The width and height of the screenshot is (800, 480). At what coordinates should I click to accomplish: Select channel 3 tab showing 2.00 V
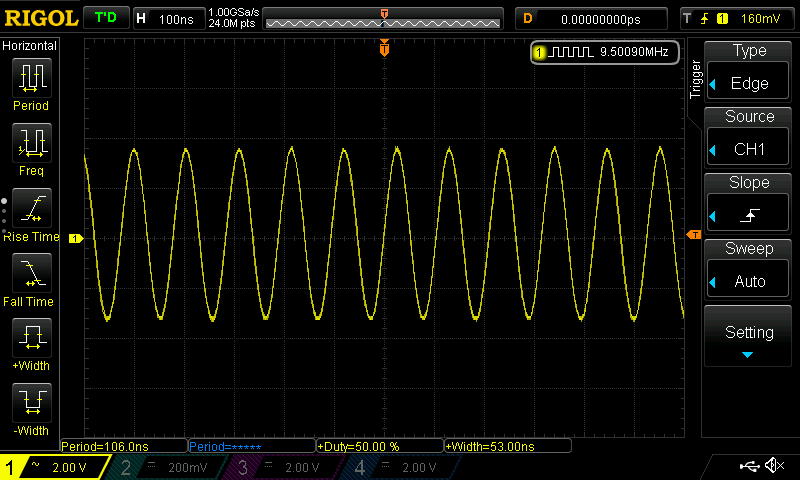(282, 467)
